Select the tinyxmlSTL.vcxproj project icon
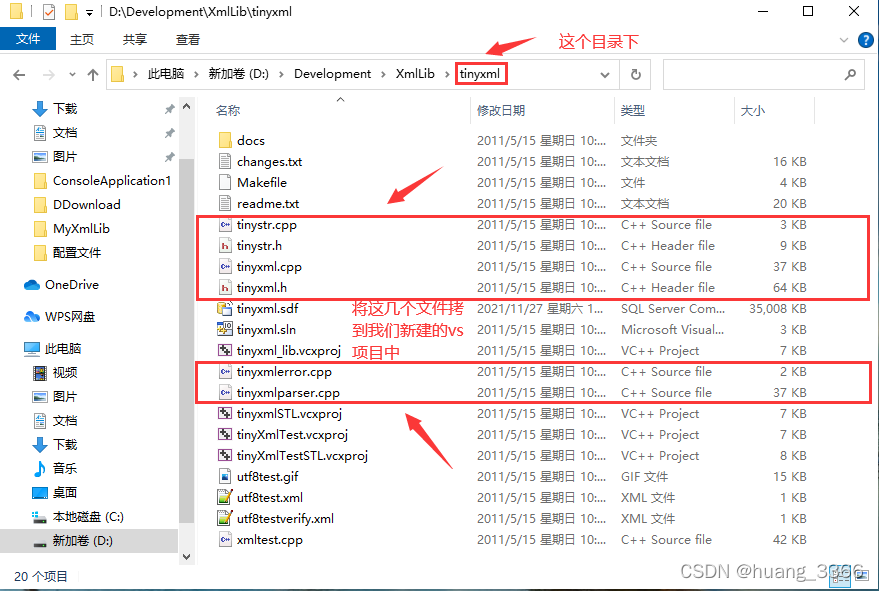 (x=225, y=414)
